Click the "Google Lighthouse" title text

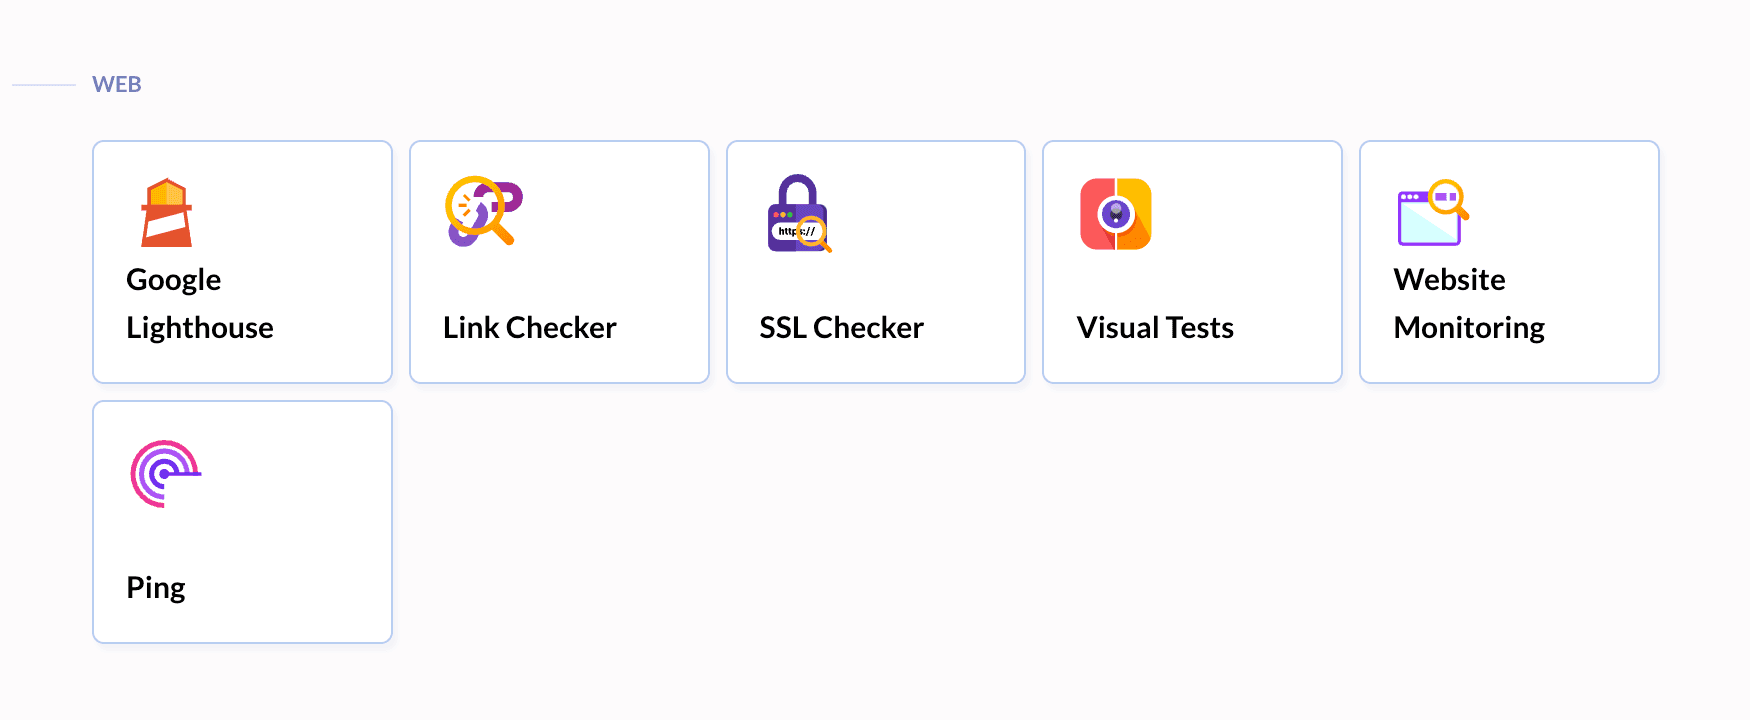click(x=200, y=303)
